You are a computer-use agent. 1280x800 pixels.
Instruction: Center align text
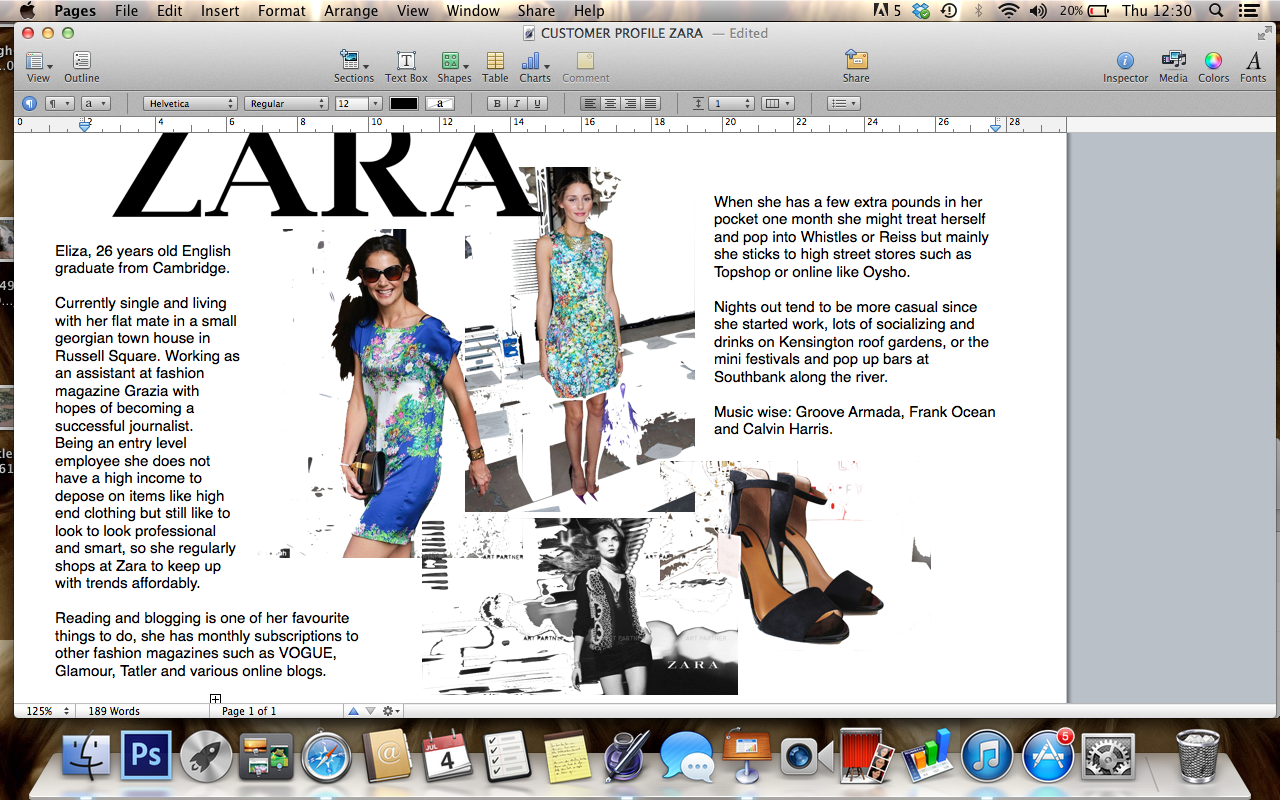(610, 103)
